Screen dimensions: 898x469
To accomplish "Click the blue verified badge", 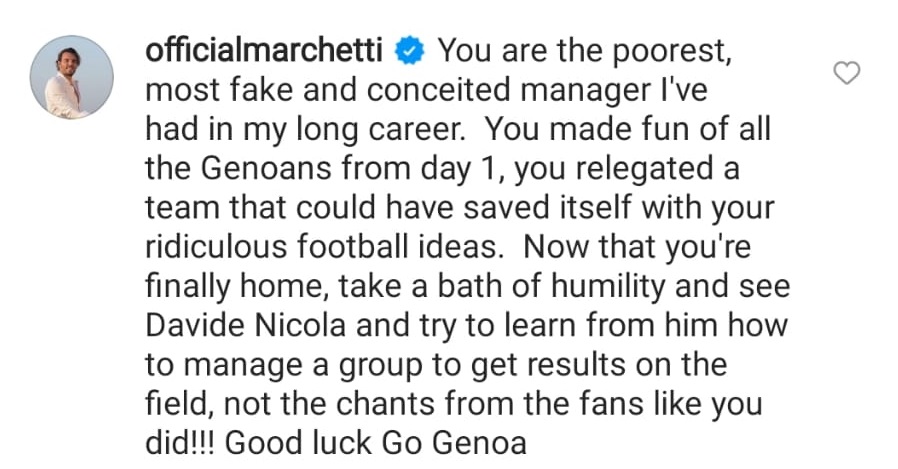I will click(414, 50).
